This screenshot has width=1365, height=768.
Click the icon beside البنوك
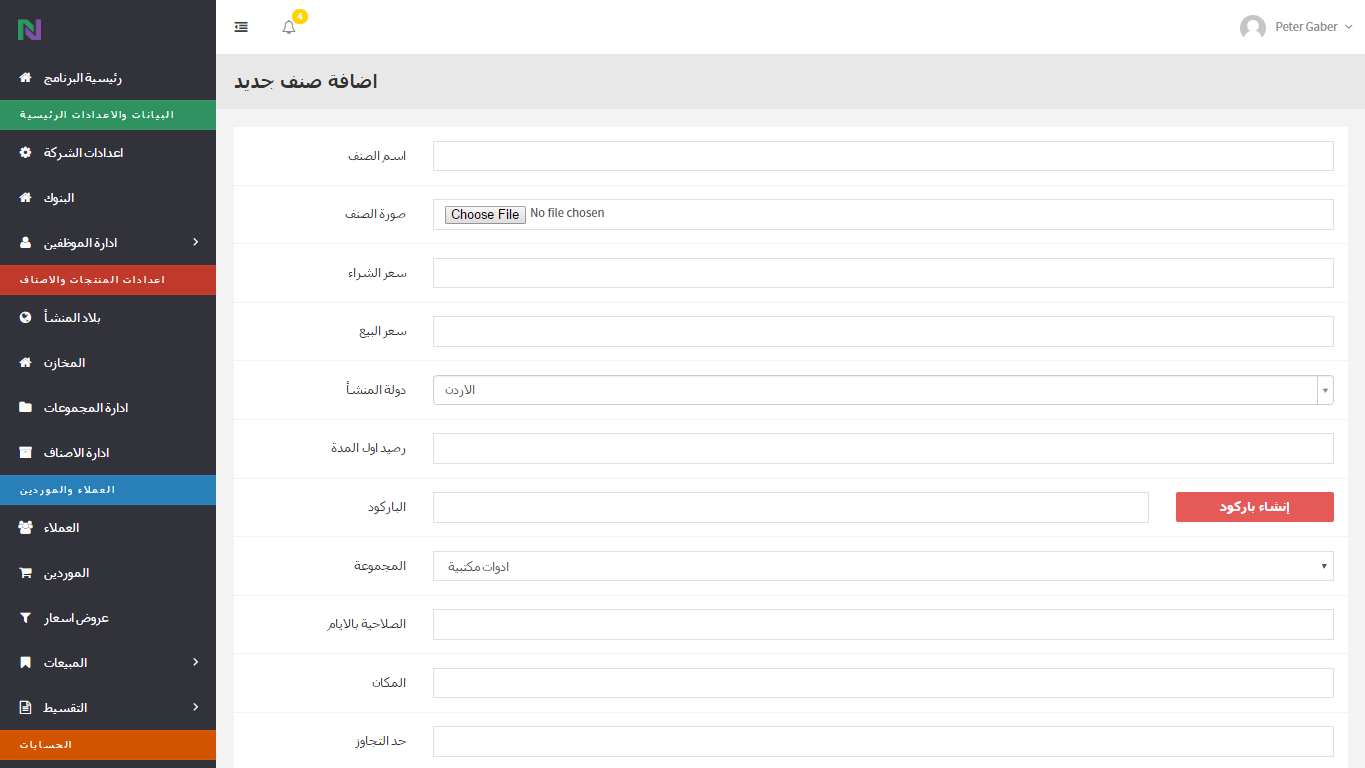(26, 198)
